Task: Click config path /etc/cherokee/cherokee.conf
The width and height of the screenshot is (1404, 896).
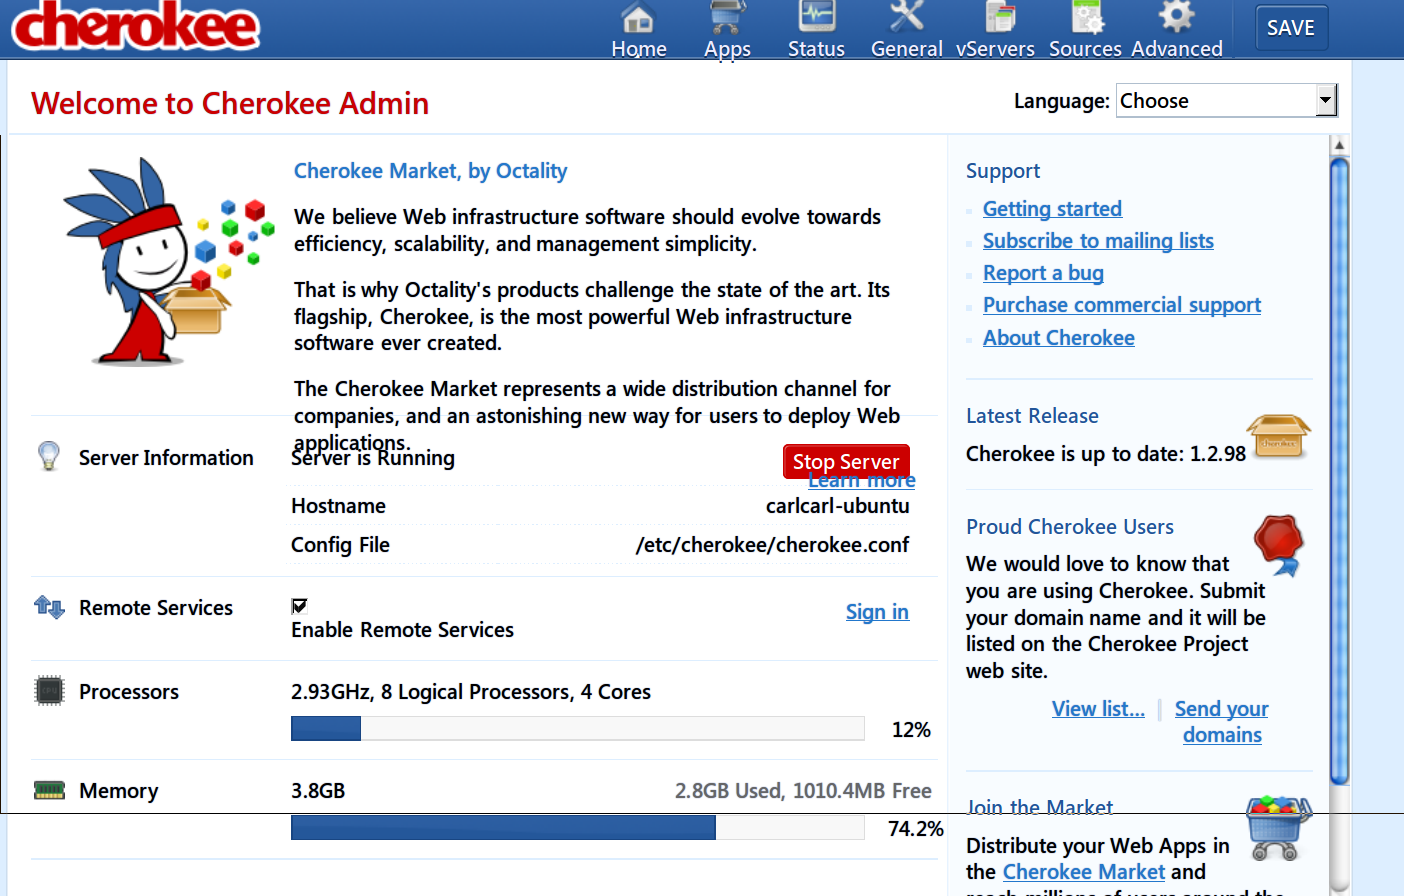Action: click(773, 545)
